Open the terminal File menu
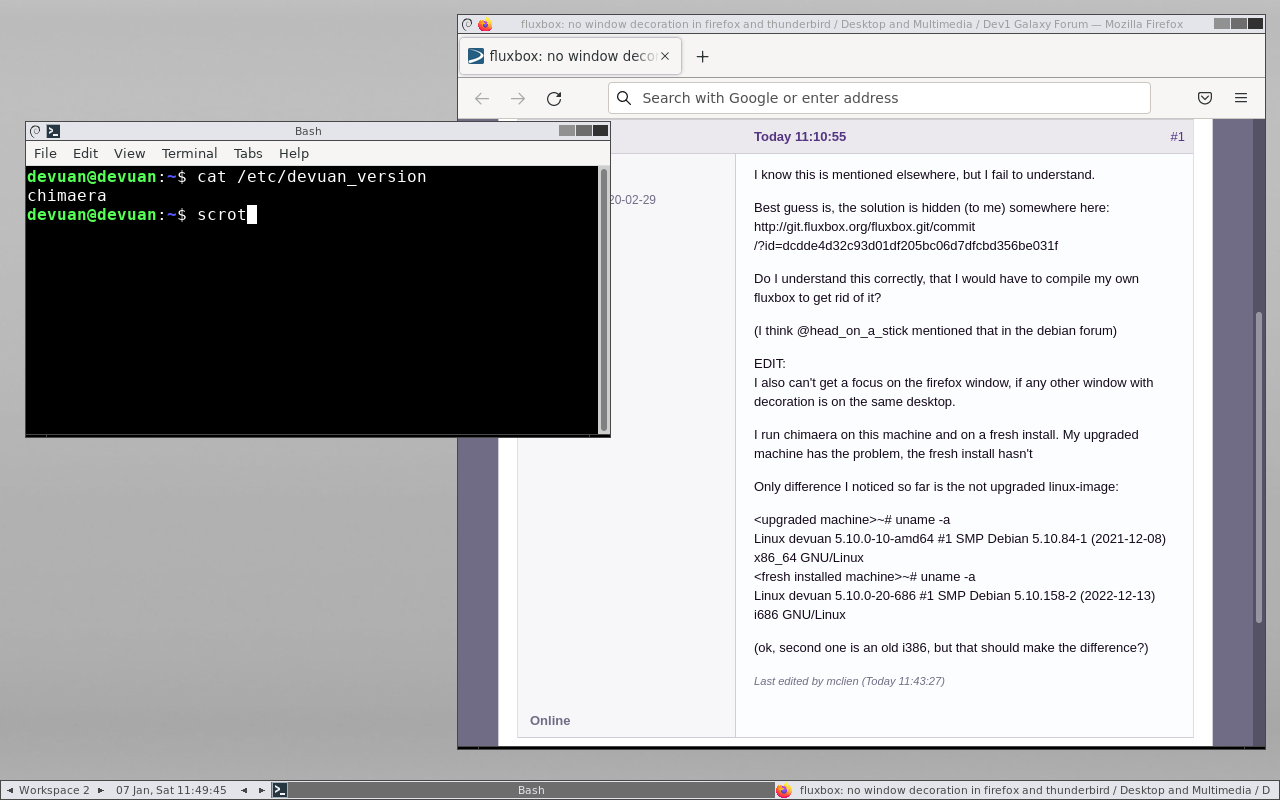The width and height of the screenshot is (1280, 800). 45,153
